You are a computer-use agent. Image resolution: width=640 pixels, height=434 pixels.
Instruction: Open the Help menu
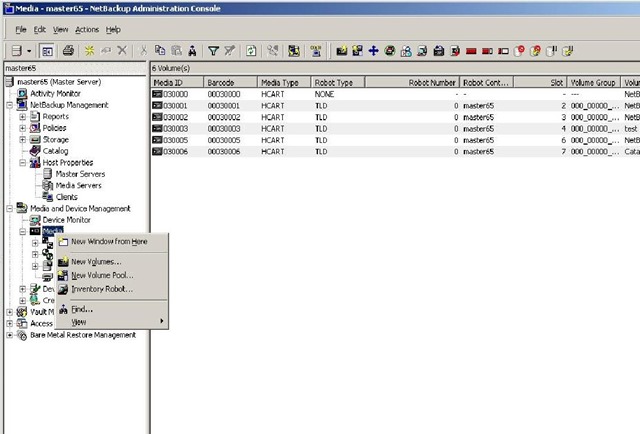tap(113, 29)
